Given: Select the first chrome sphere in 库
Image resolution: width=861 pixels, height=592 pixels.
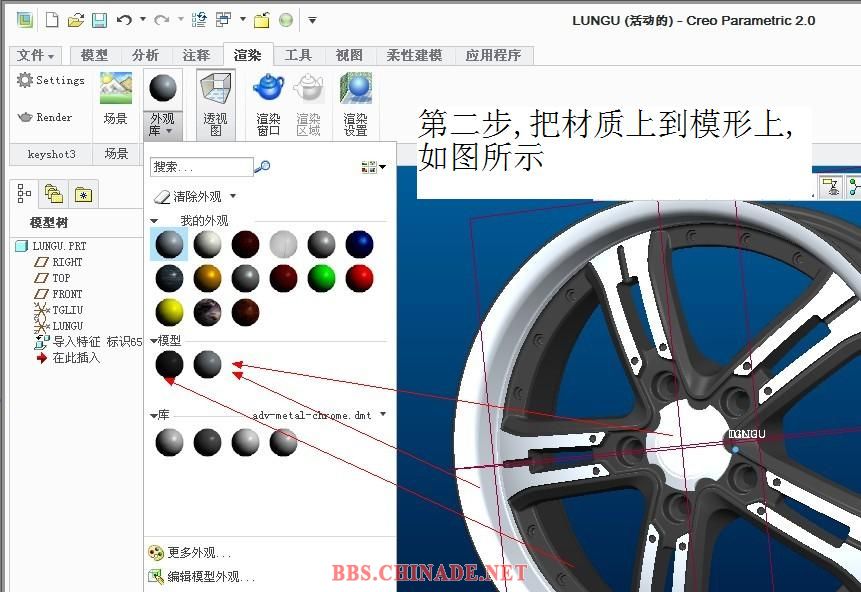Looking at the screenshot, I should point(169,443).
